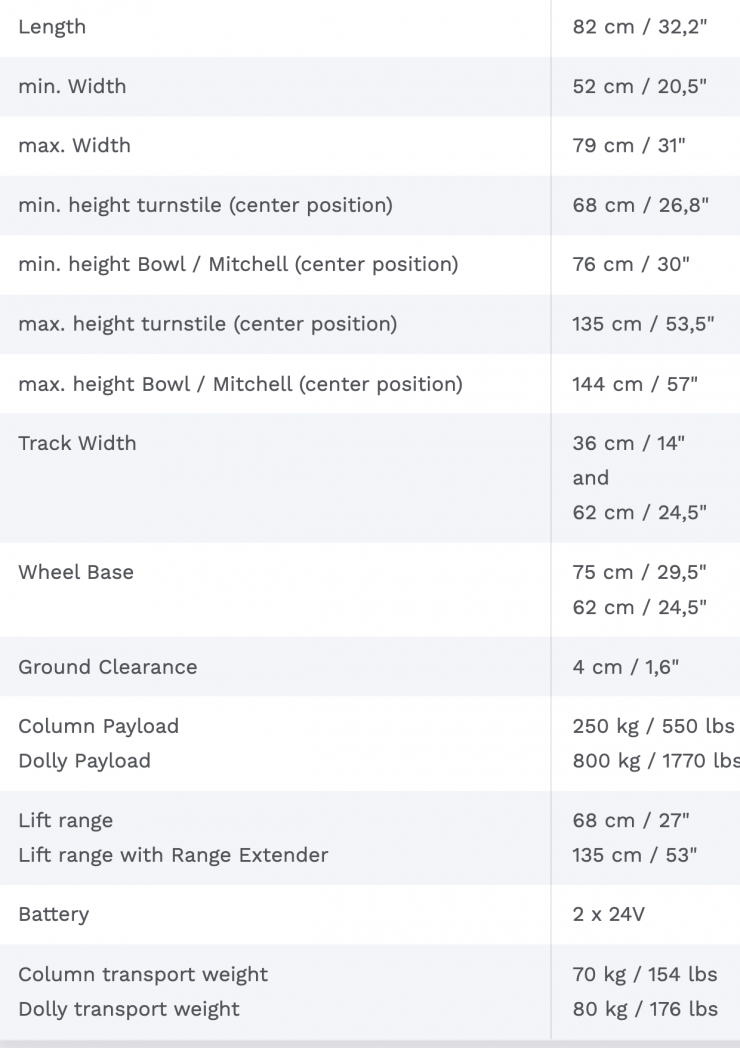This screenshot has height=1048, width=740.
Task: Click the min. height Bowl / Mitchell label
Action: click(238, 264)
